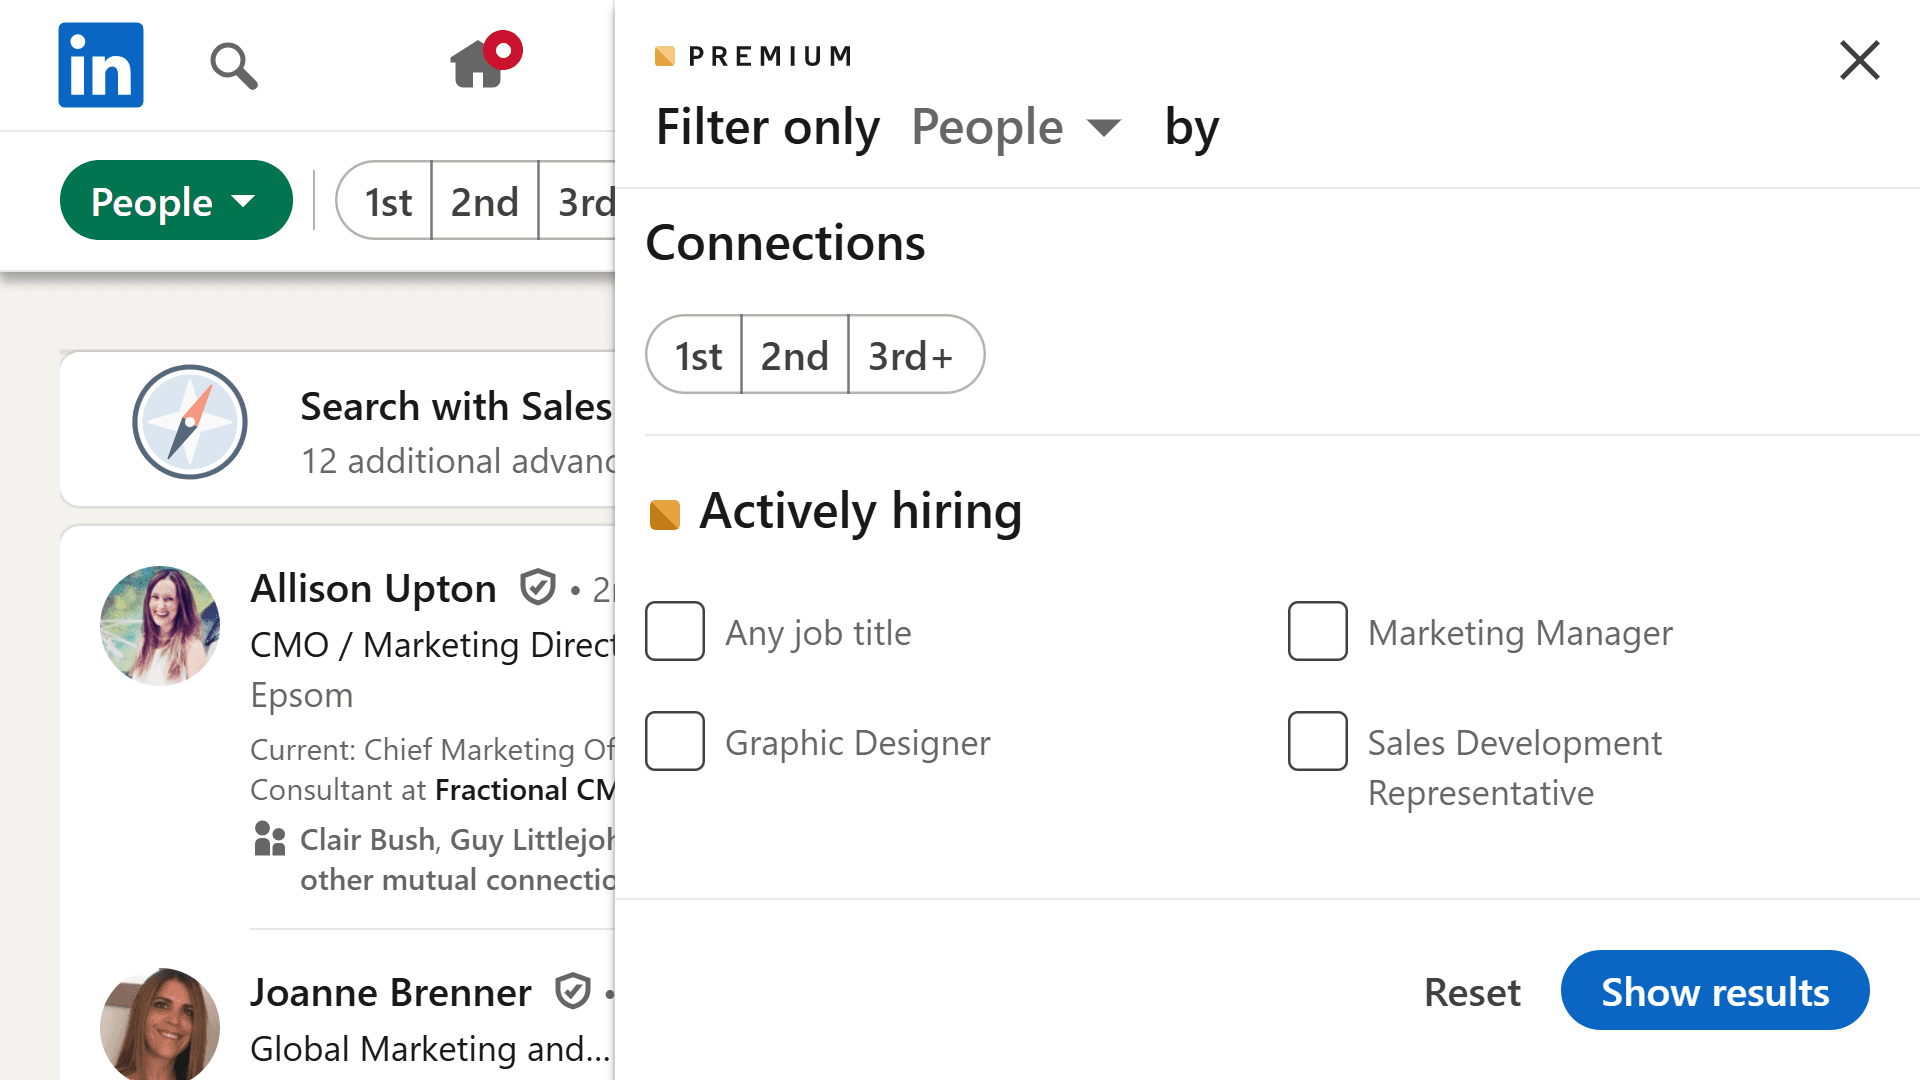Click Joanne Brenner's verified badge
Image resolution: width=1920 pixels, height=1080 pixels.
tap(573, 991)
